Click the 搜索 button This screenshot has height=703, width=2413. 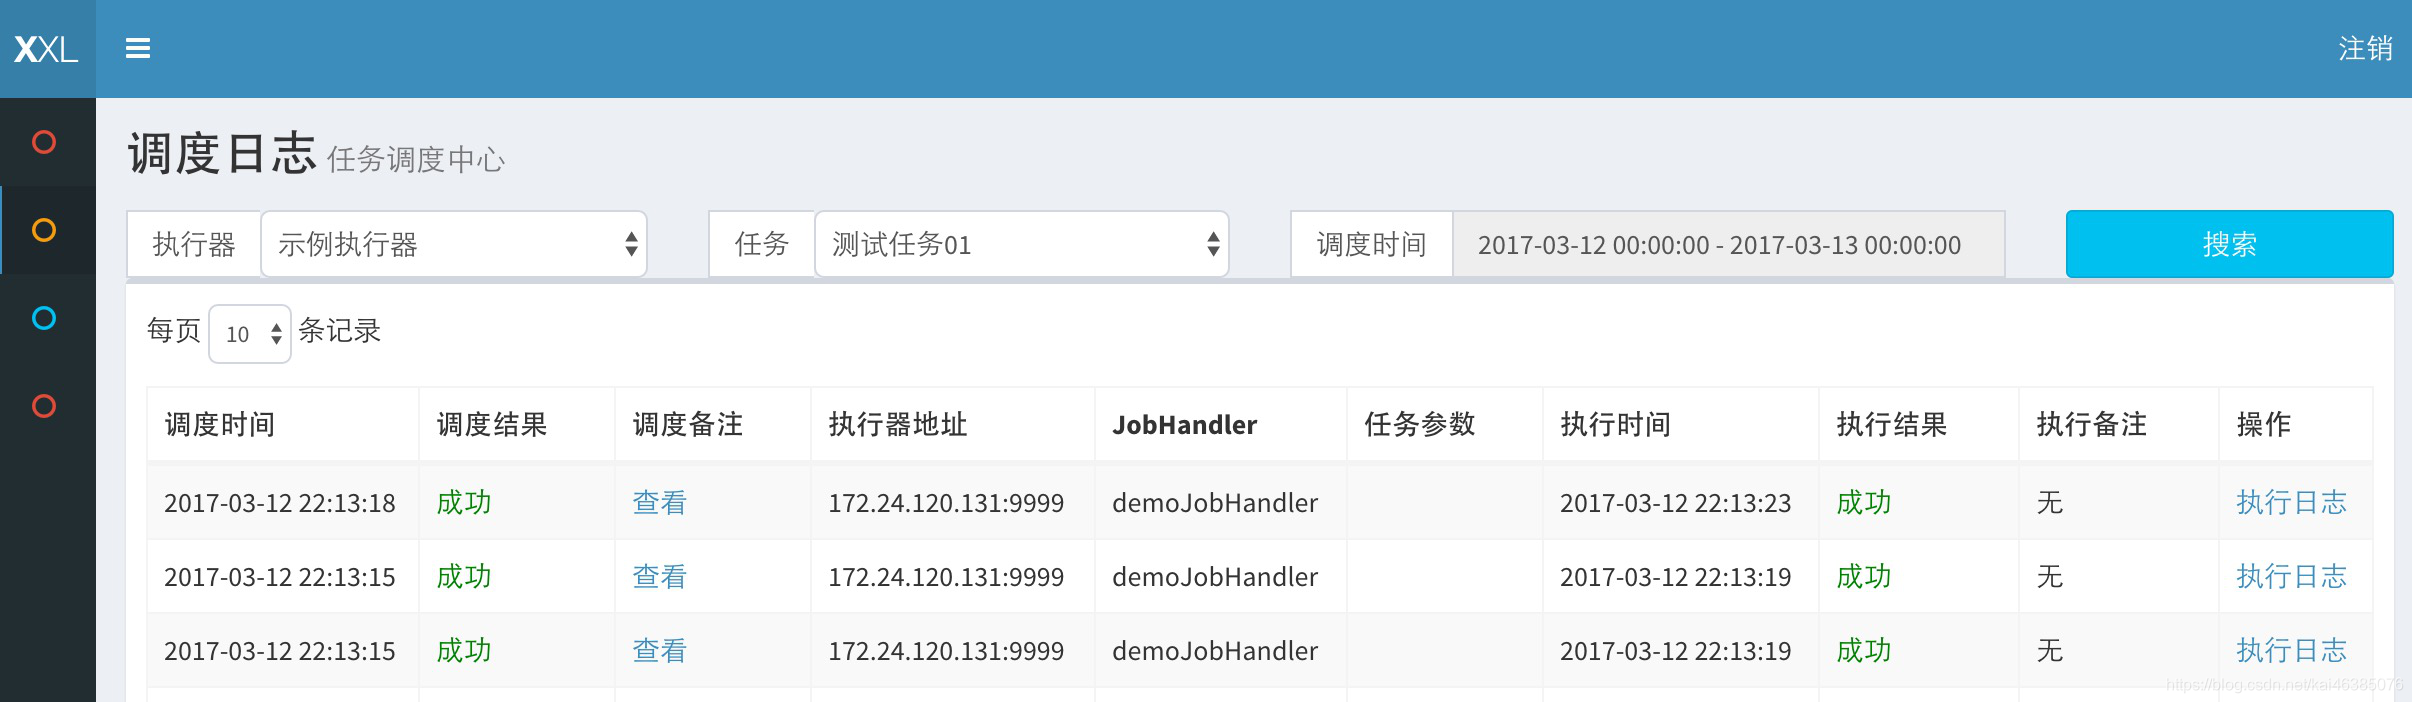coord(2230,244)
